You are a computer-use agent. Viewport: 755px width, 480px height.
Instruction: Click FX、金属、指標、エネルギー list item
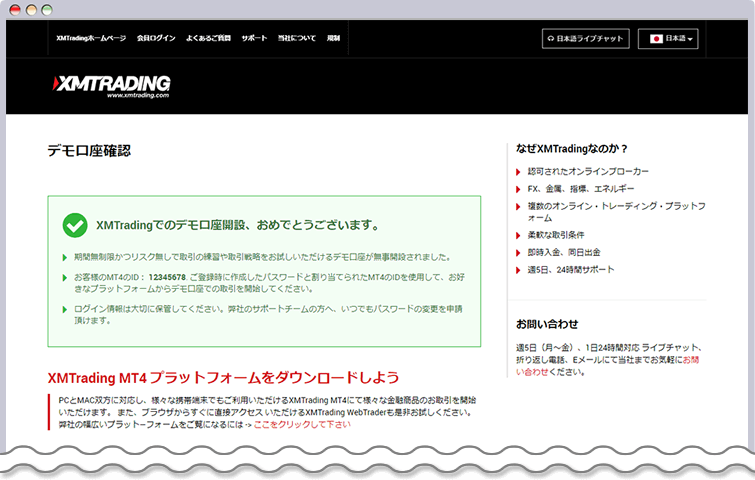tap(581, 189)
